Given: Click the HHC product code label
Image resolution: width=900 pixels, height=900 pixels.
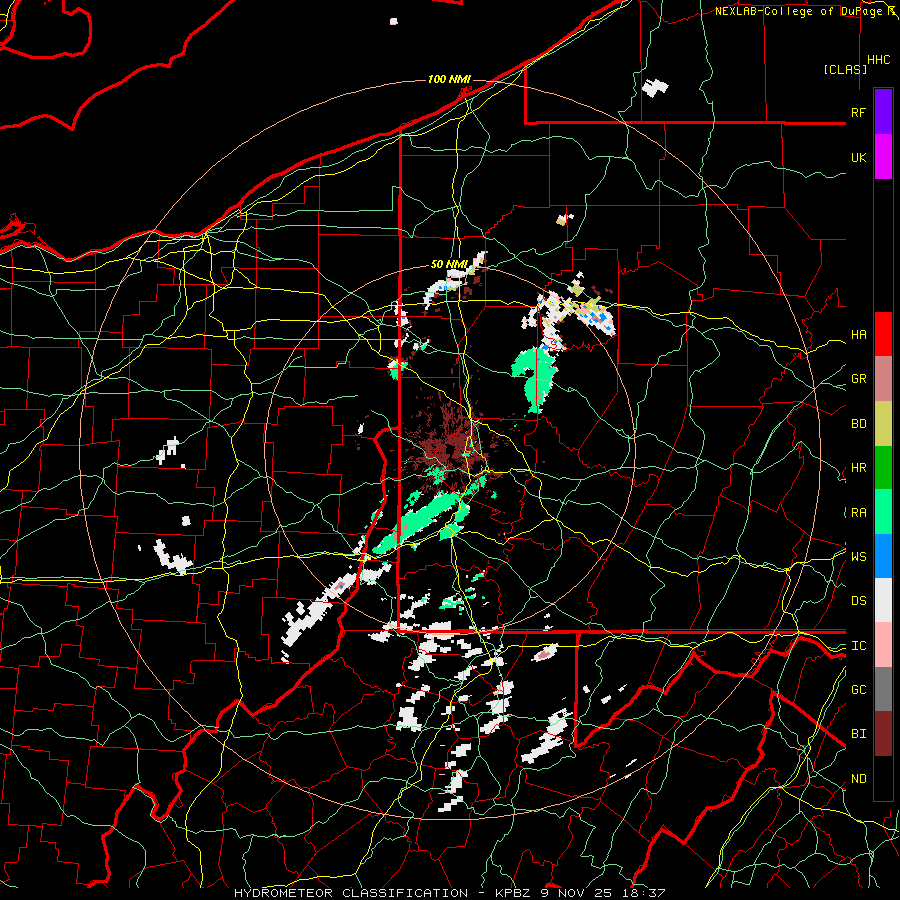Looking at the screenshot, I should click(879, 60).
